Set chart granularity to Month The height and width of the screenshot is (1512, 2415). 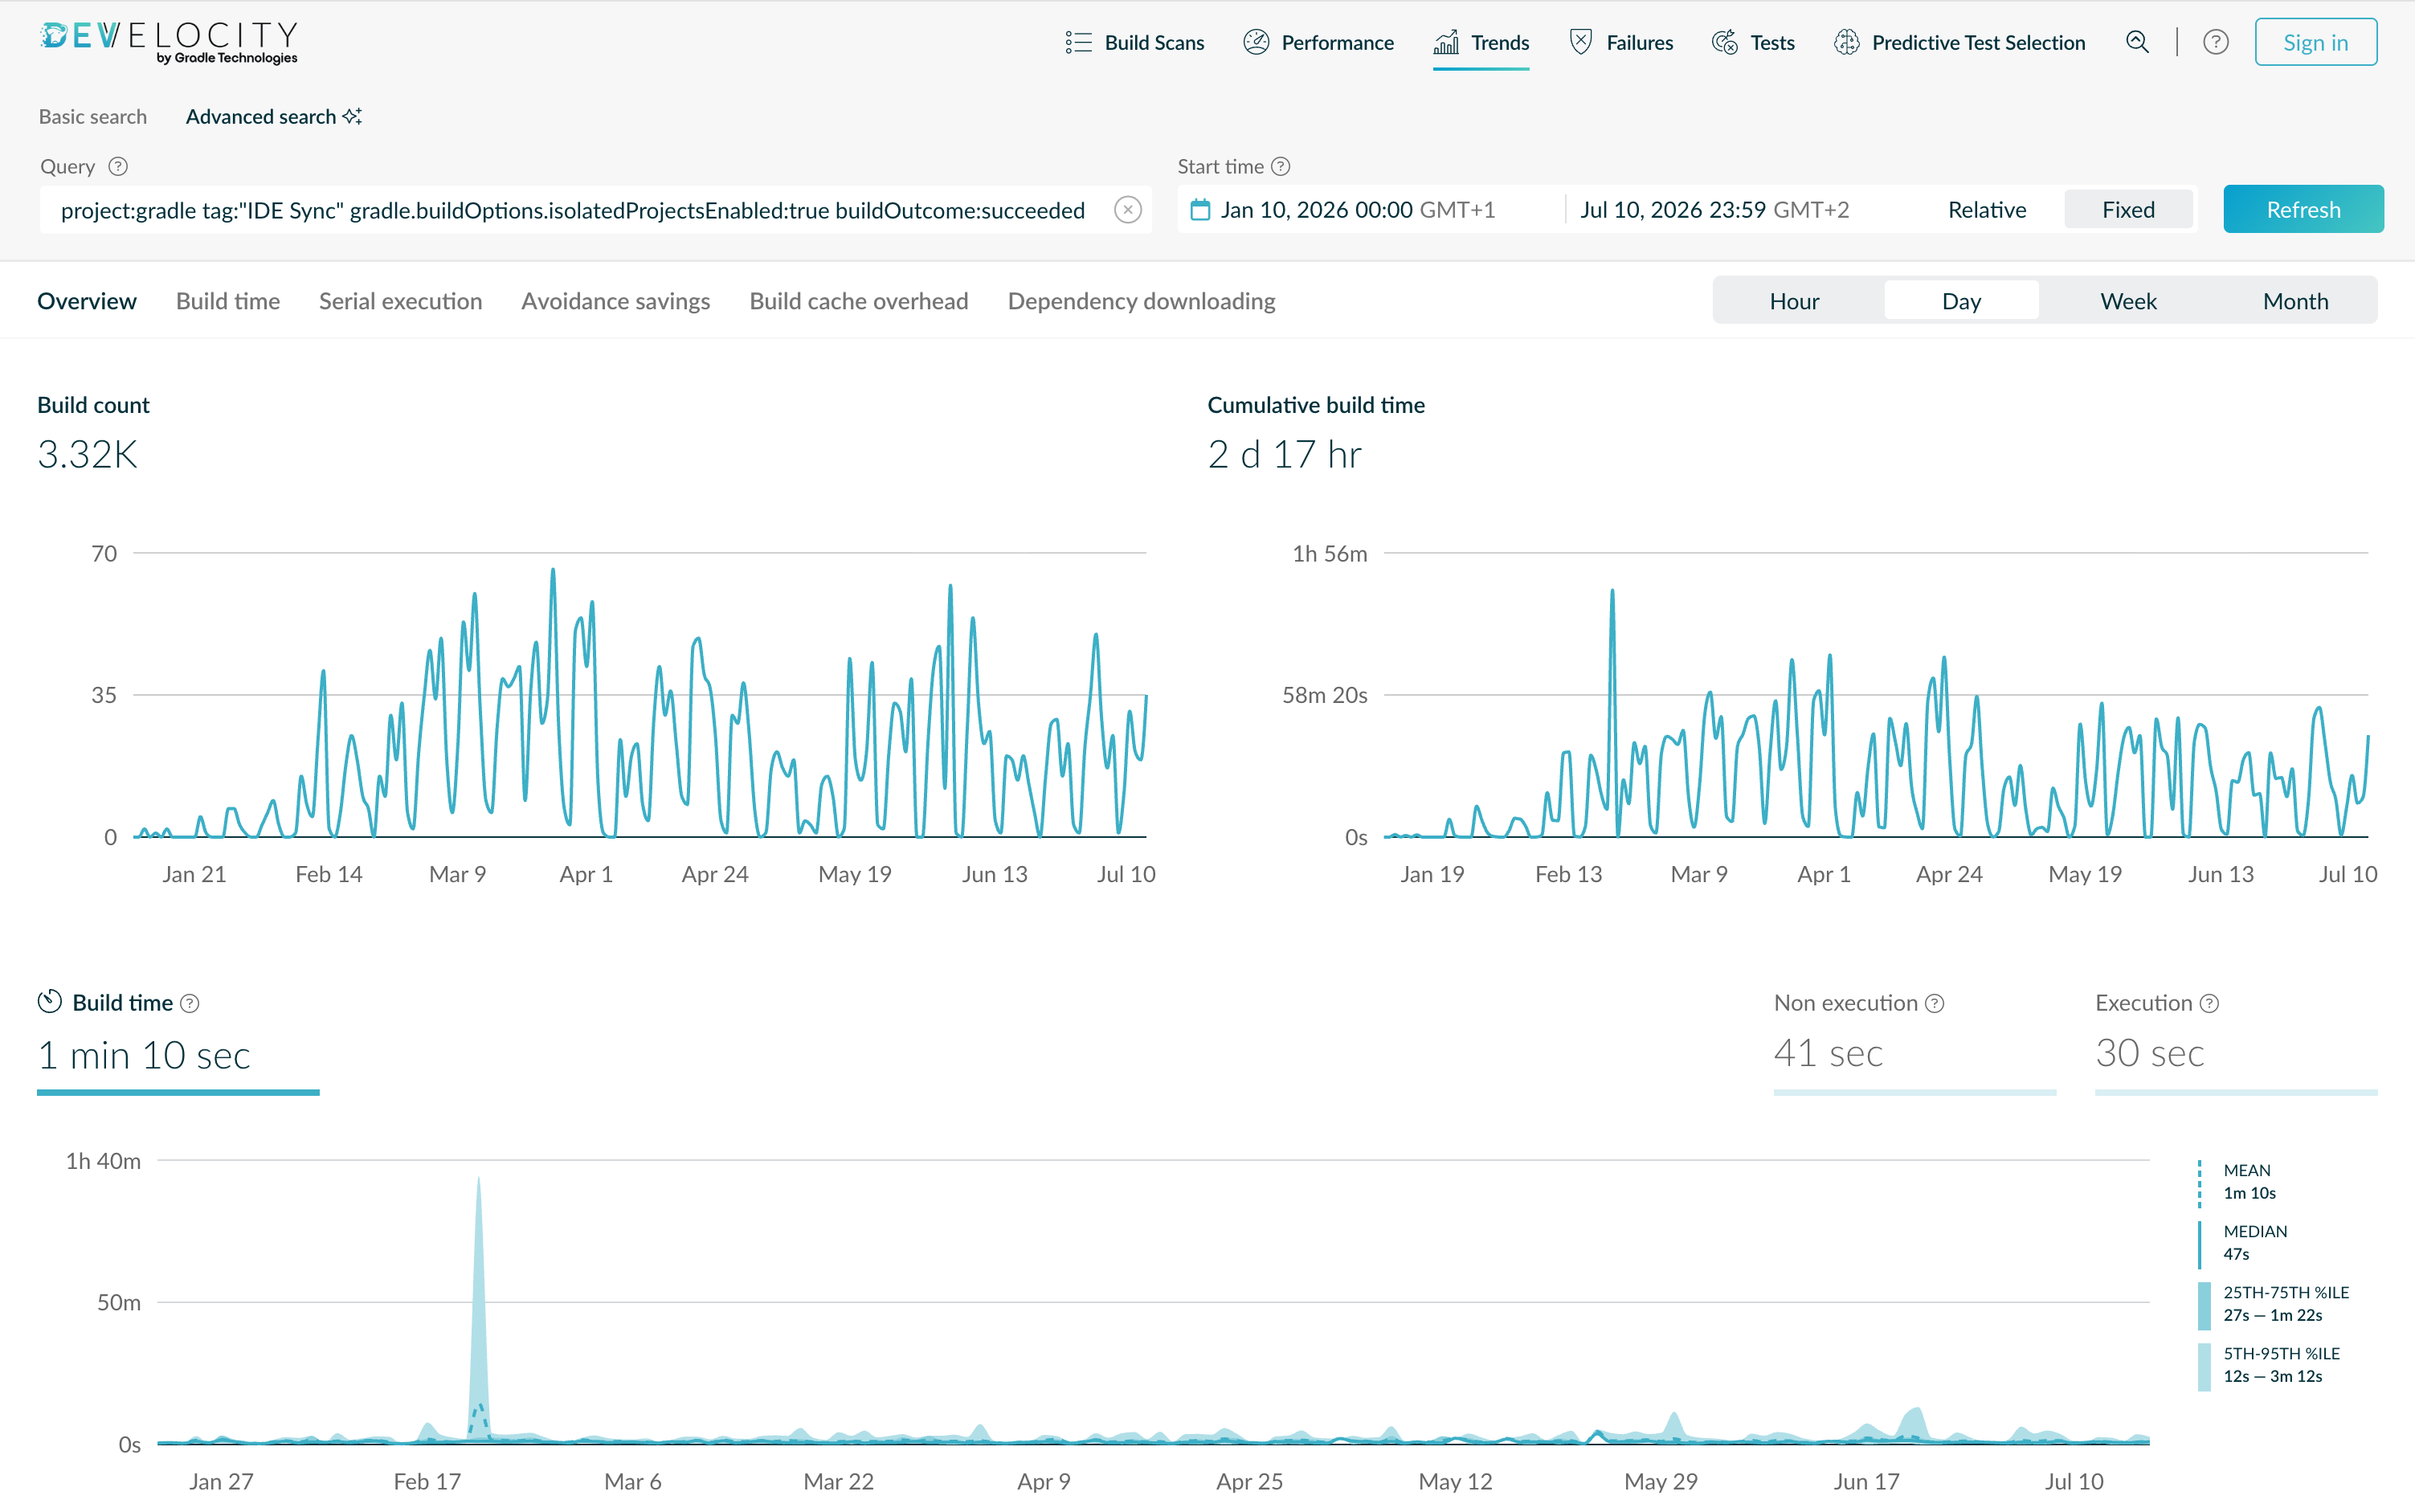[x=2295, y=301]
